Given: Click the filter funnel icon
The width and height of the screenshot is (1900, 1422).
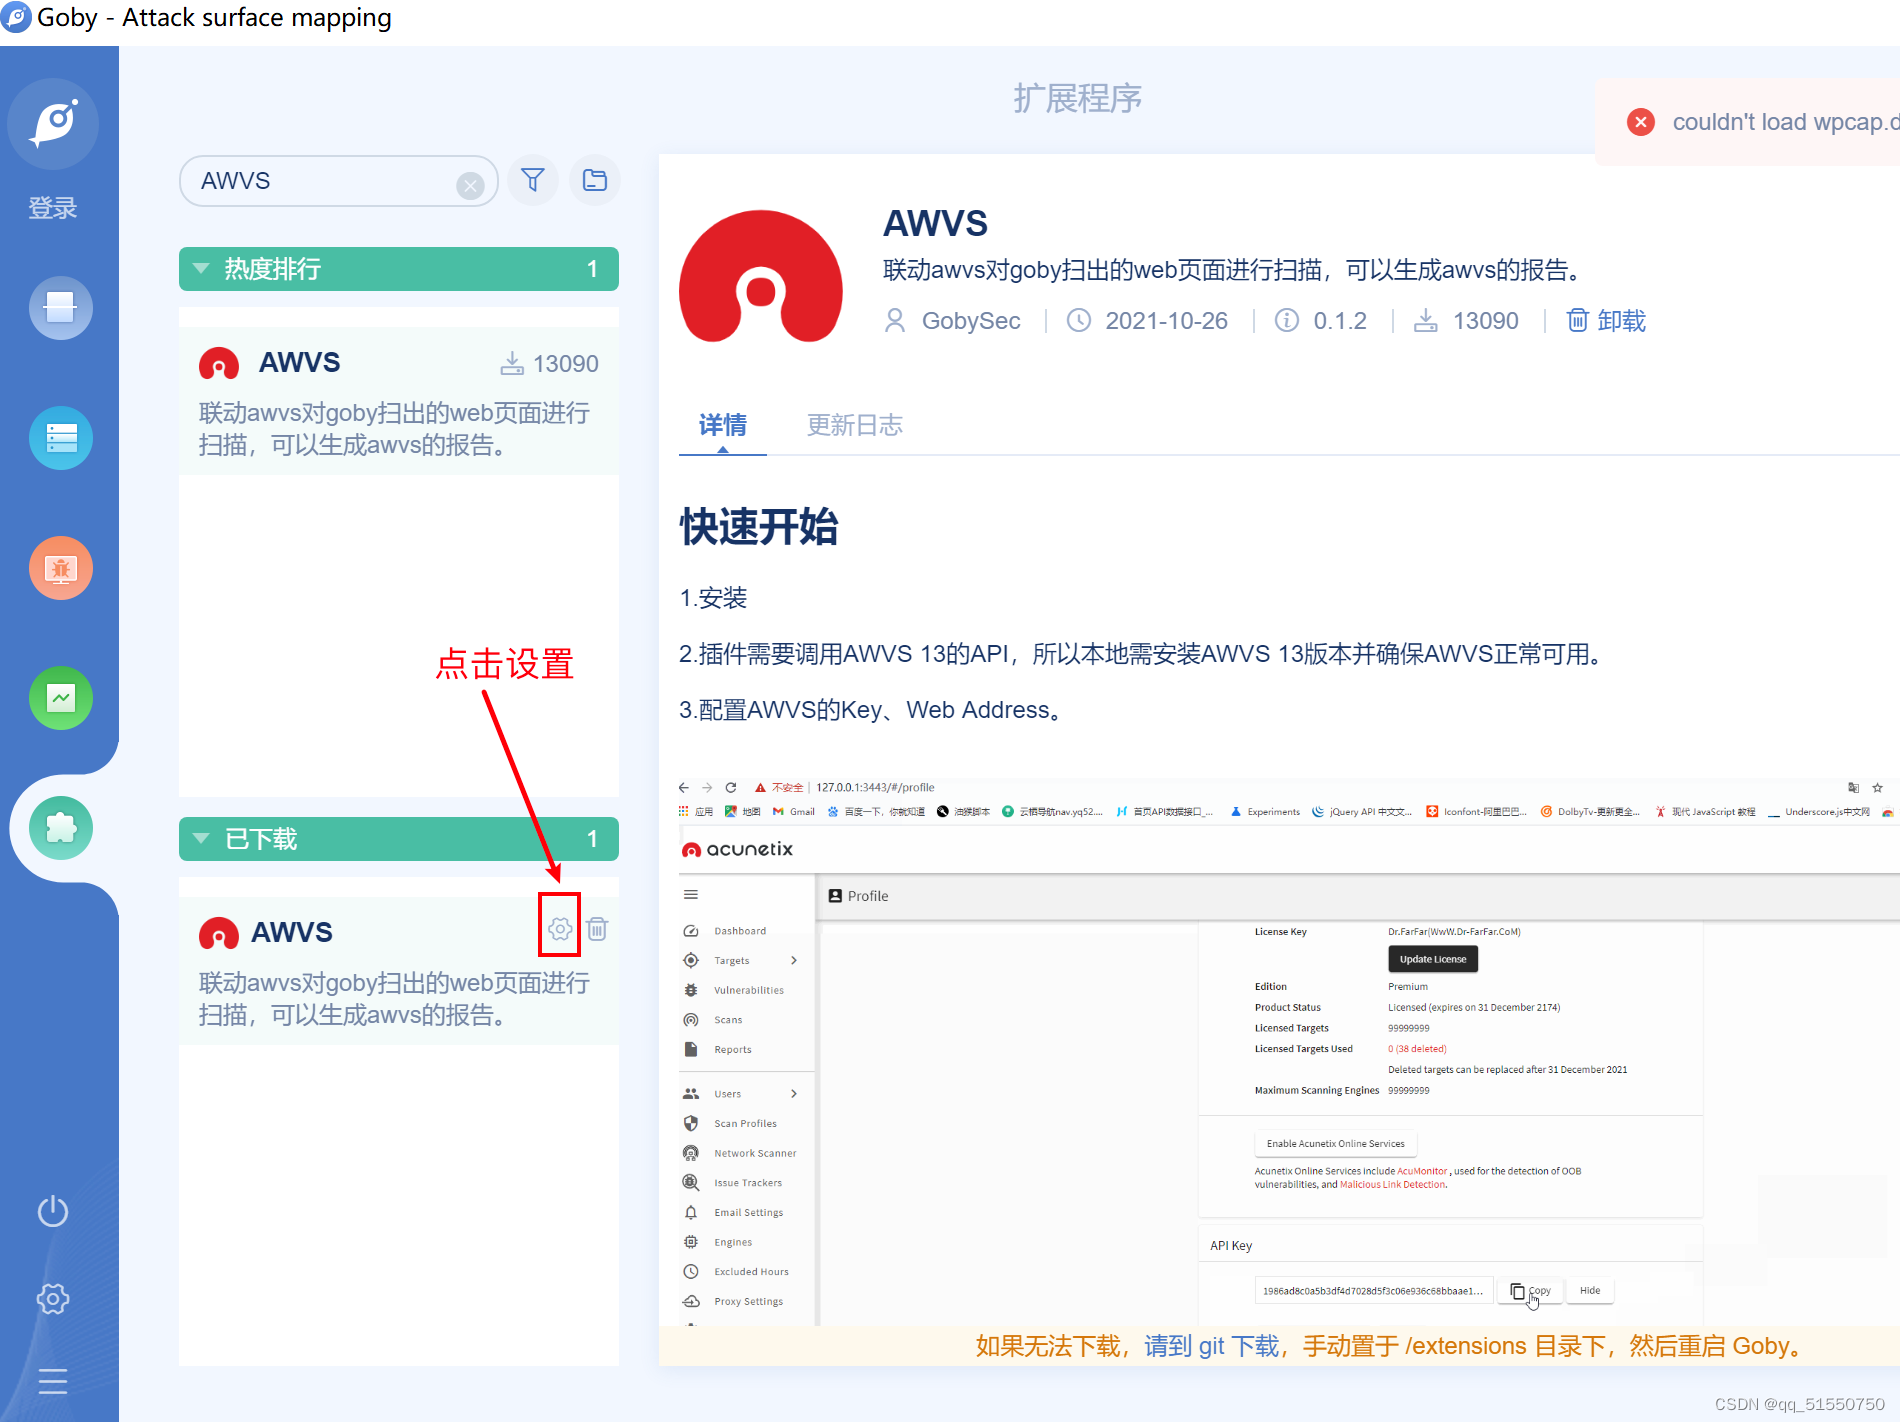Looking at the screenshot, I should click(x=533, y=180).
